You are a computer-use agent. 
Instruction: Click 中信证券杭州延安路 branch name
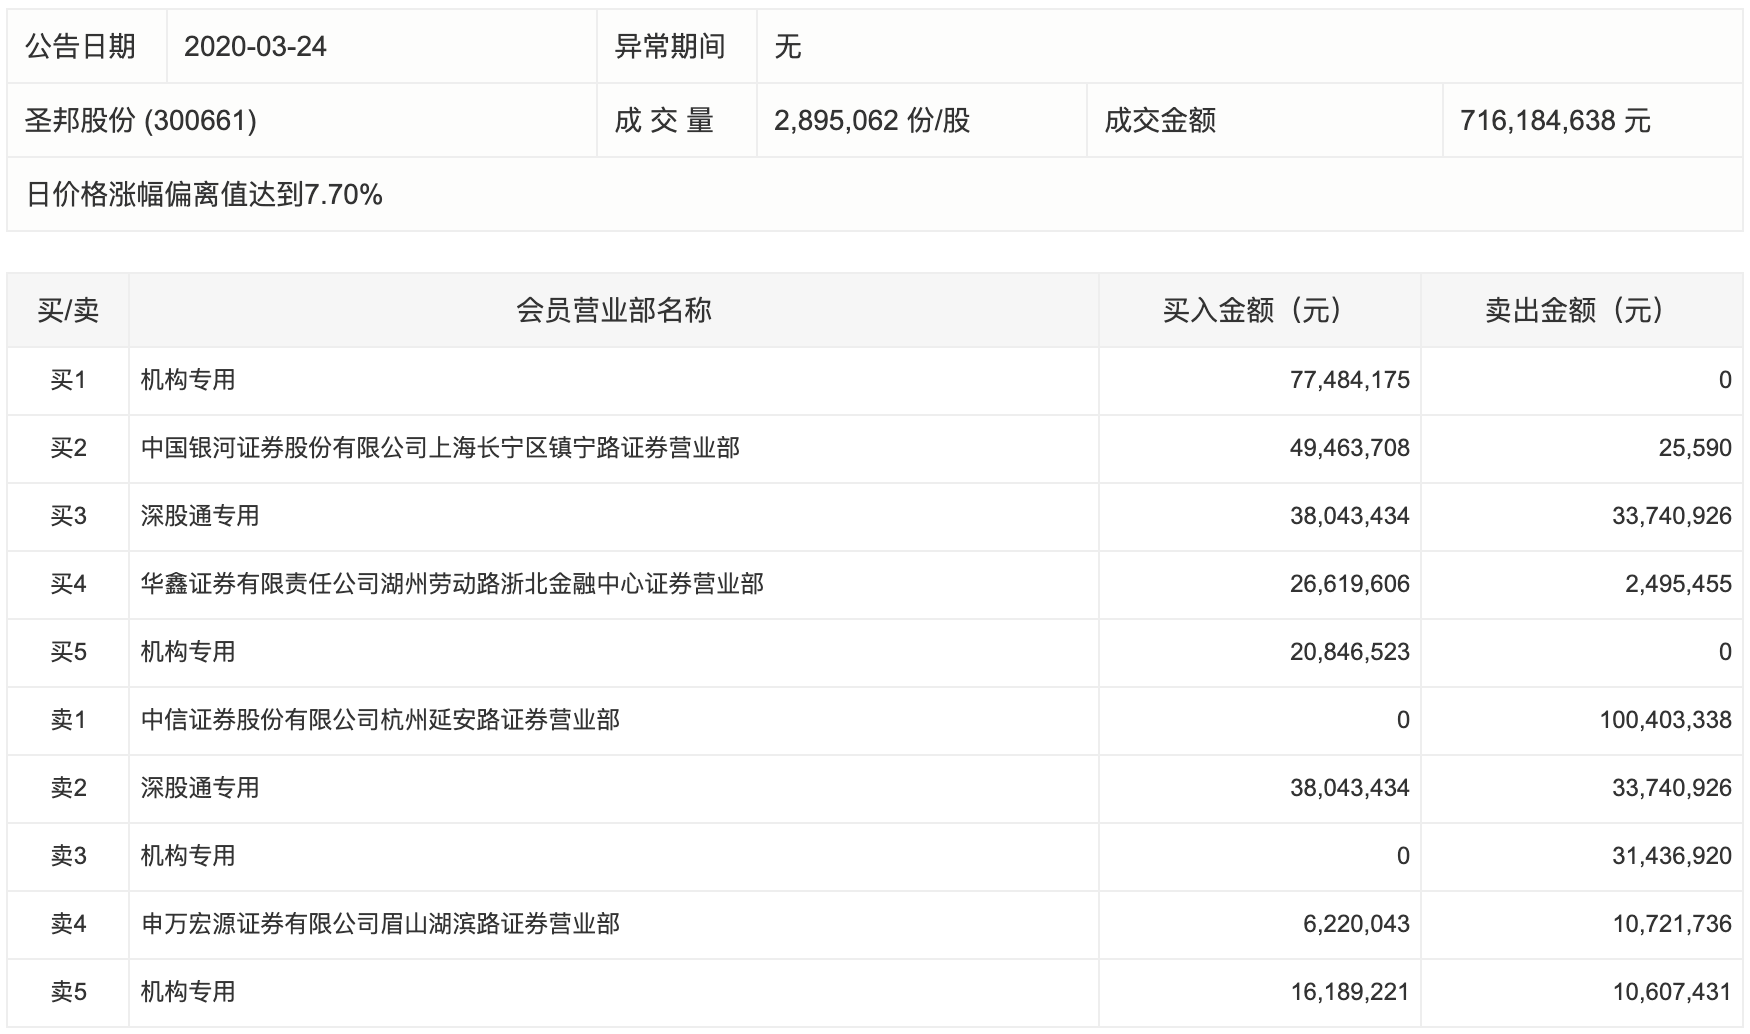pyautogui.click(x=380, y=720)
